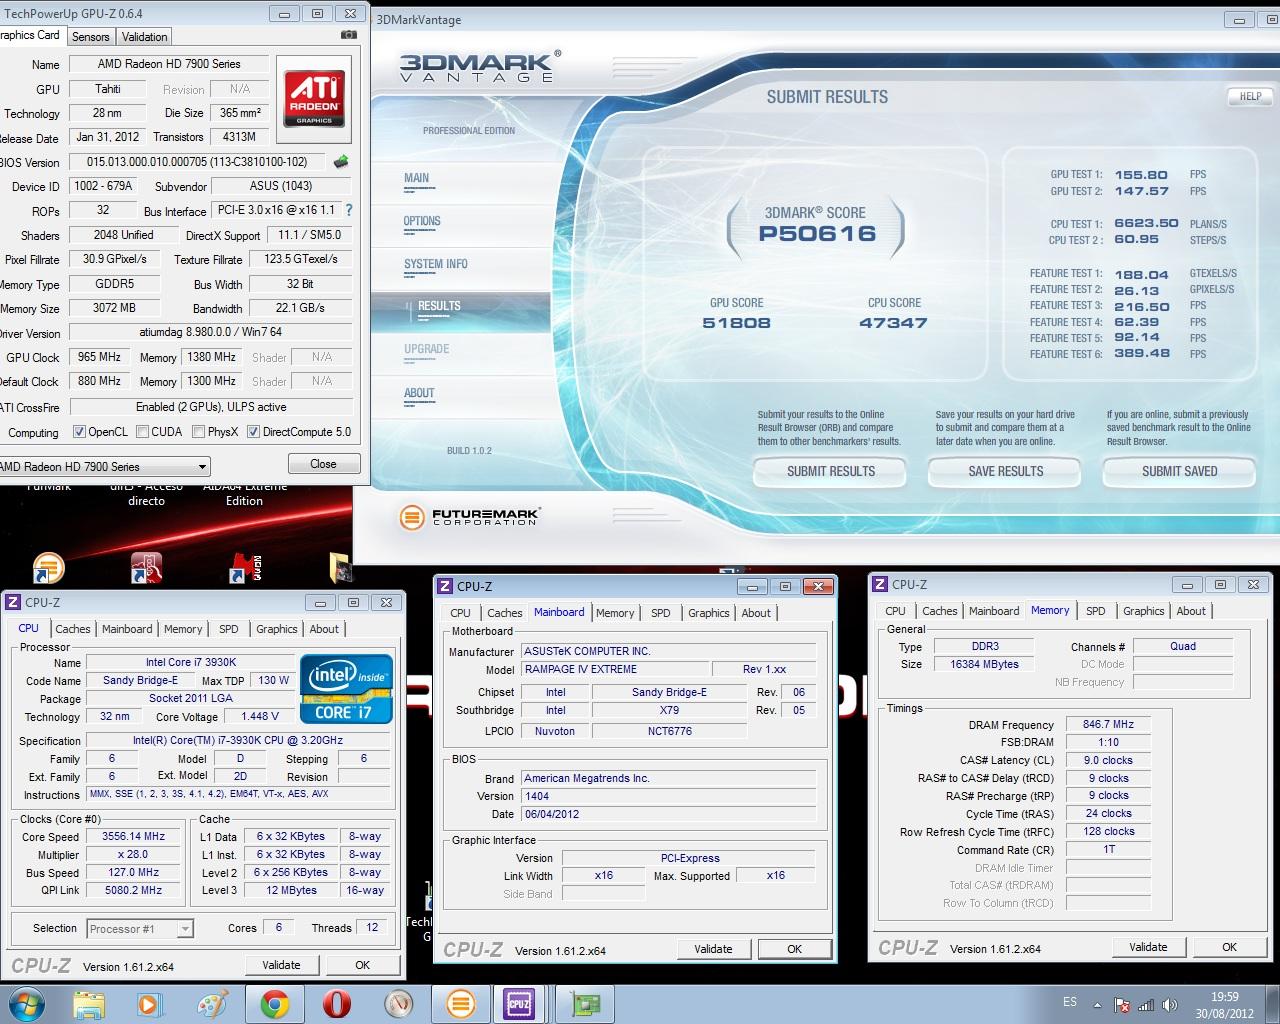Open the folder icon on the desktop
Viewport: 1280px width, 1024px height.
click(x=342, y=567)
